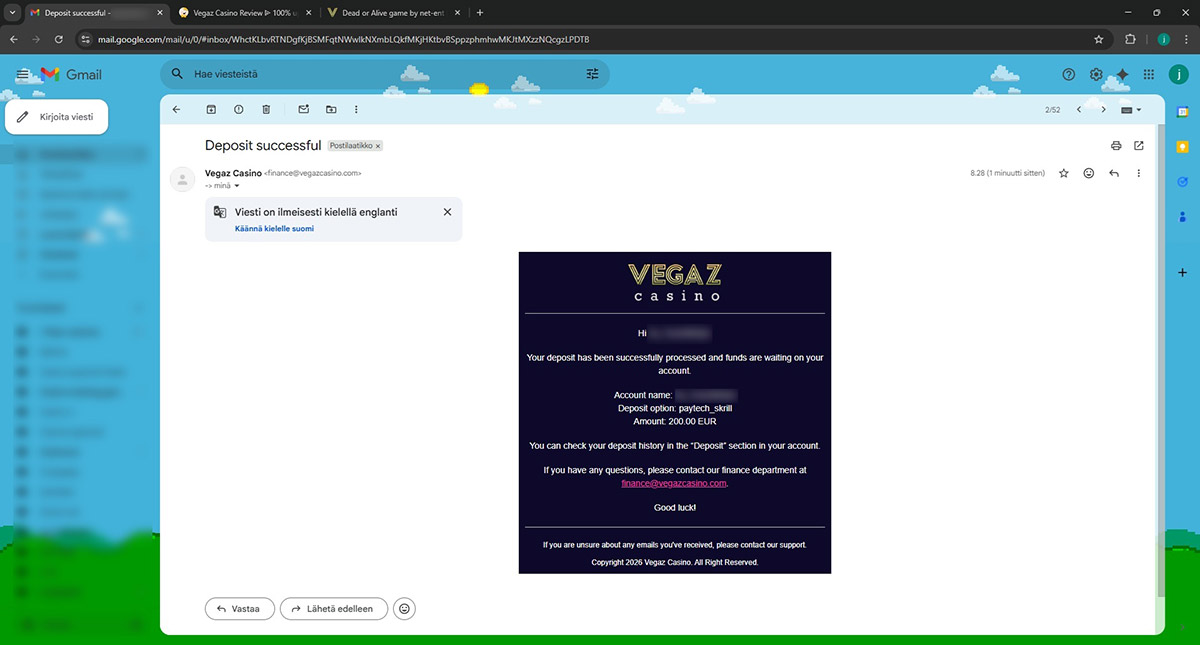Open the finance@vegazcasino.com link in email body
This screenshot has height=645, width=1200.
(673, 483)
